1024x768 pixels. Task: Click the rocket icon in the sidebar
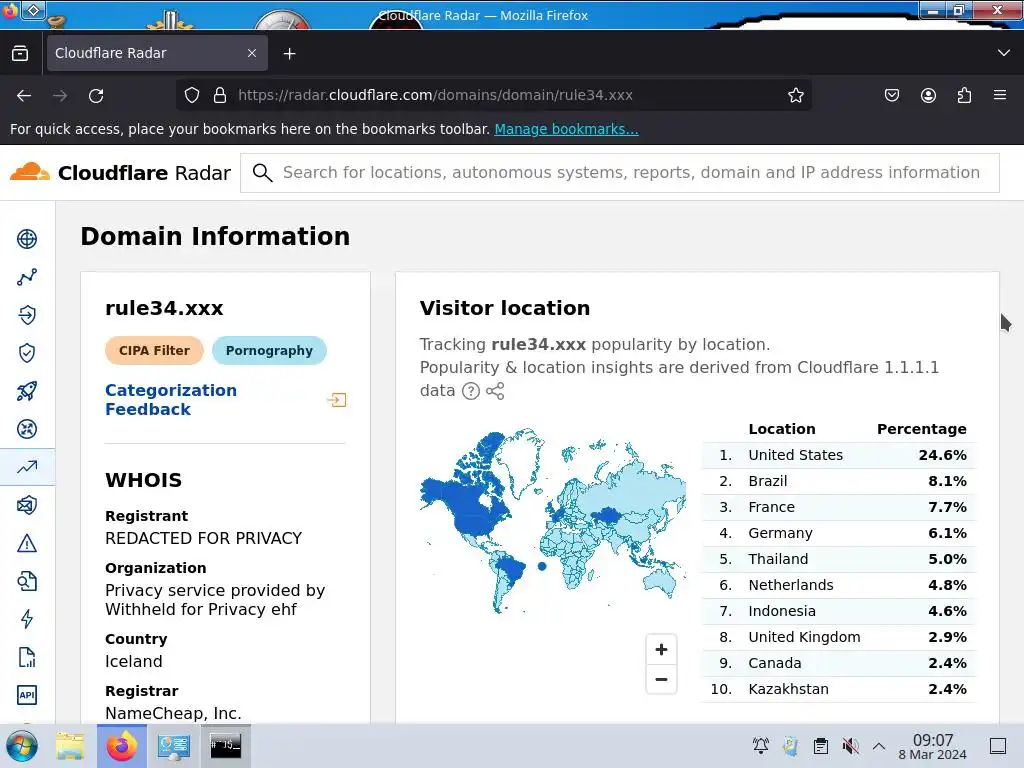27,391
